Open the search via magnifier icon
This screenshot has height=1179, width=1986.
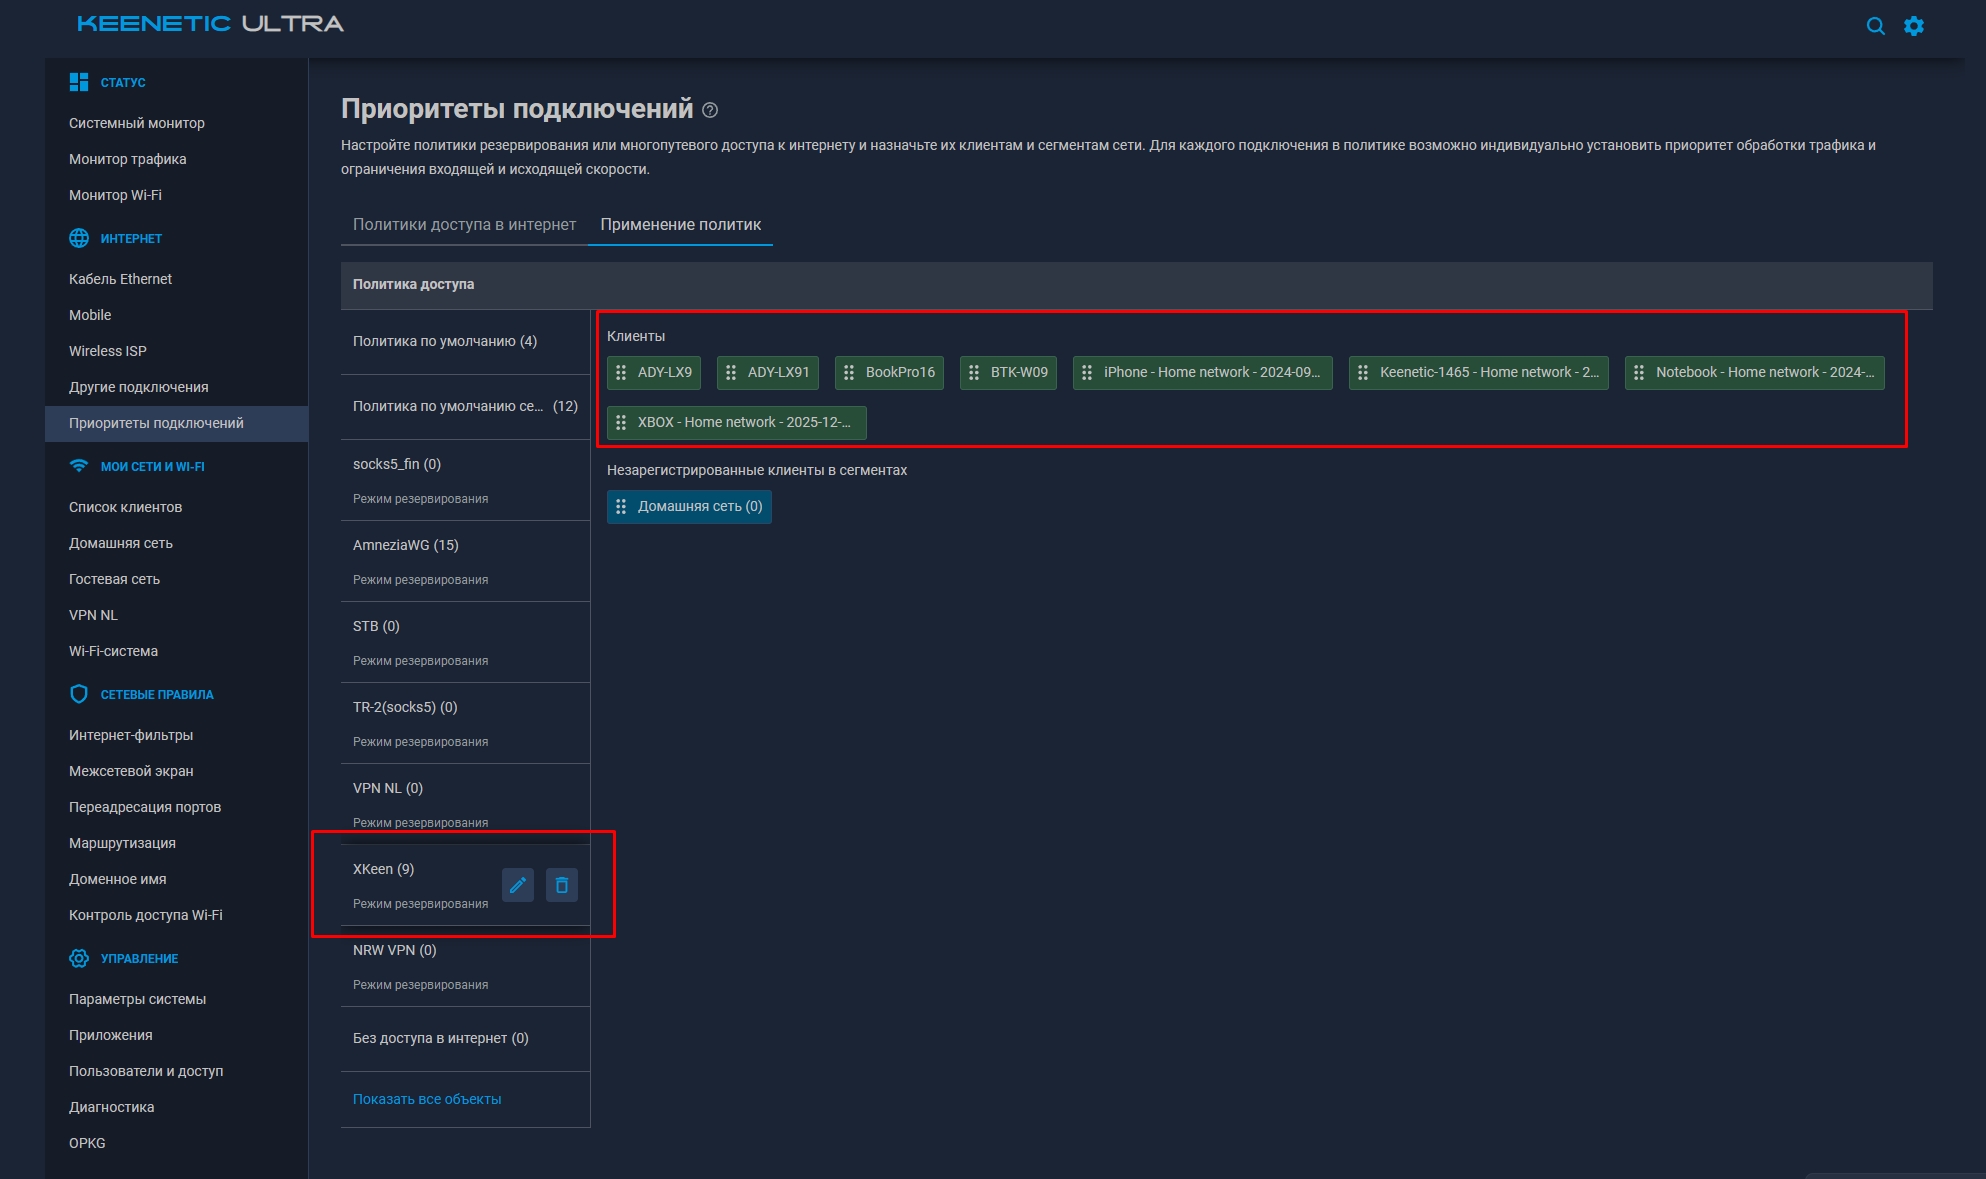(x=1874, y=26)
